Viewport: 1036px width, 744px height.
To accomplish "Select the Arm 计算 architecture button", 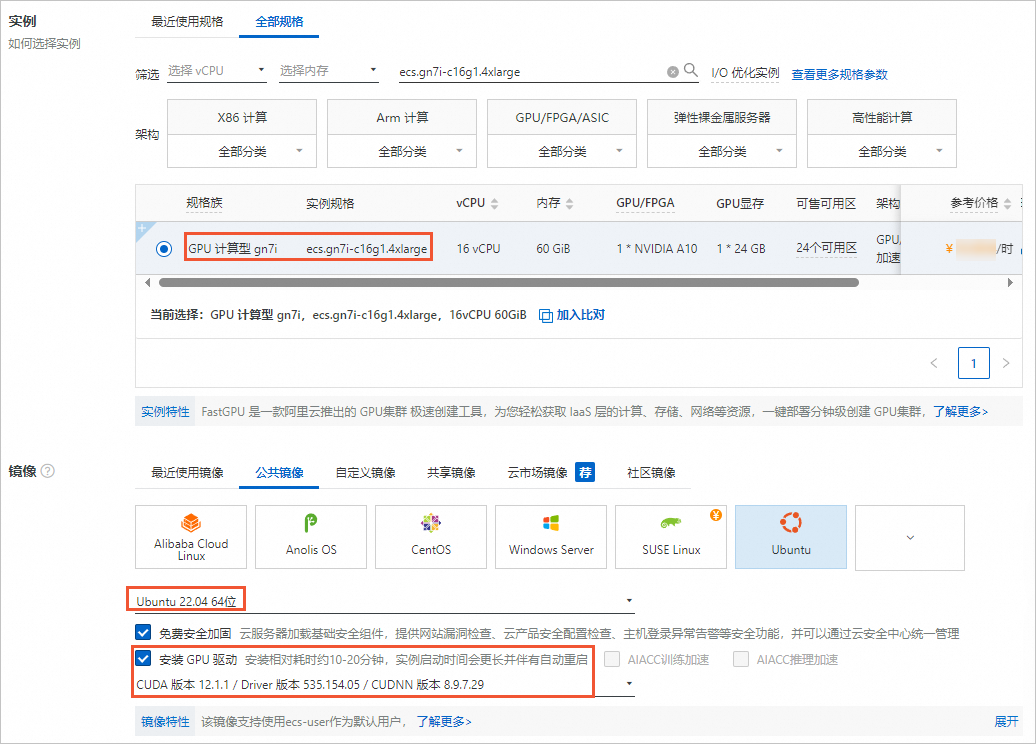I will [402, 118].
